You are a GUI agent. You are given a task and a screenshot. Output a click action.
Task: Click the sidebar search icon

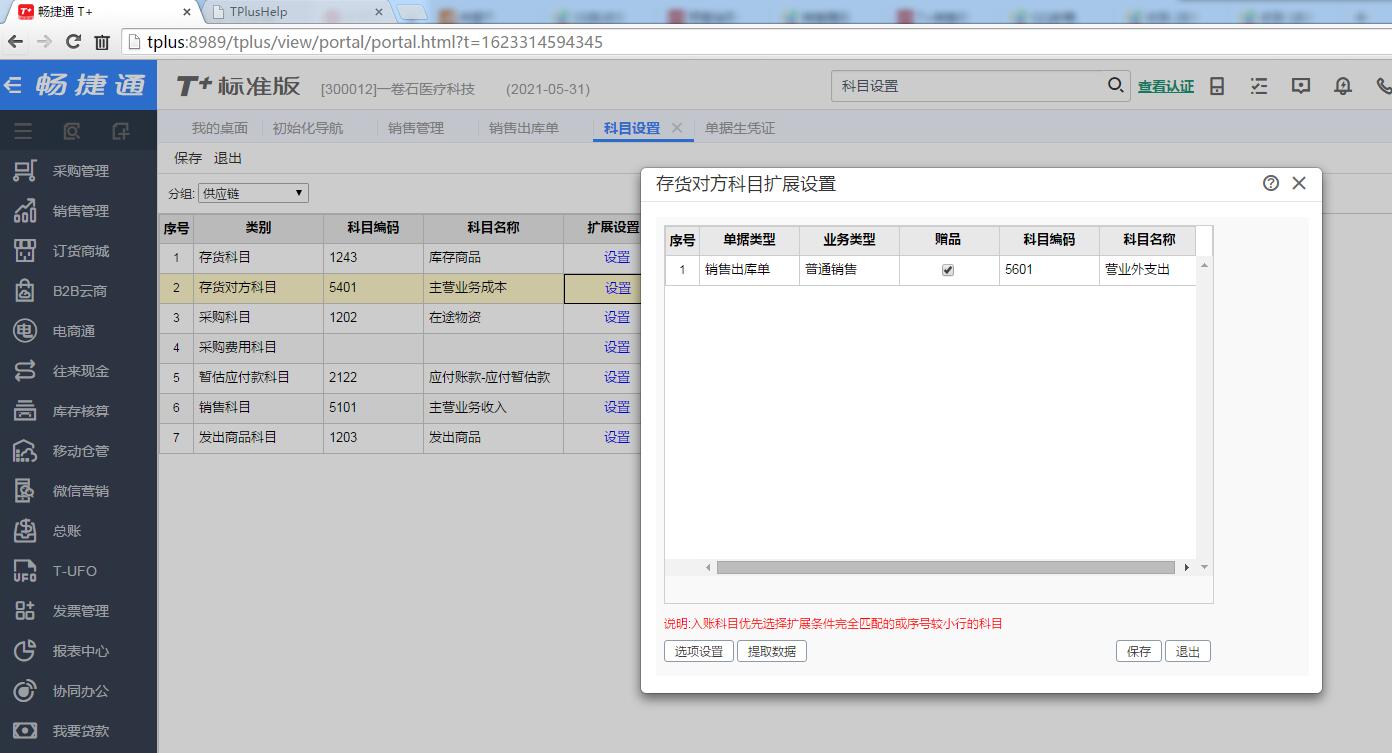click(72, 131)
